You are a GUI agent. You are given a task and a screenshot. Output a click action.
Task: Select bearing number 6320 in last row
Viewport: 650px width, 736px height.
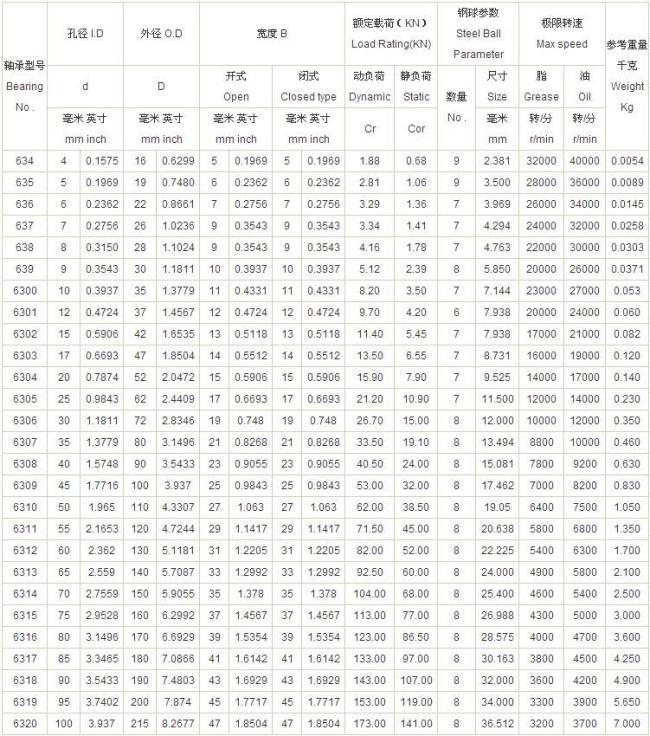[25, 724]
